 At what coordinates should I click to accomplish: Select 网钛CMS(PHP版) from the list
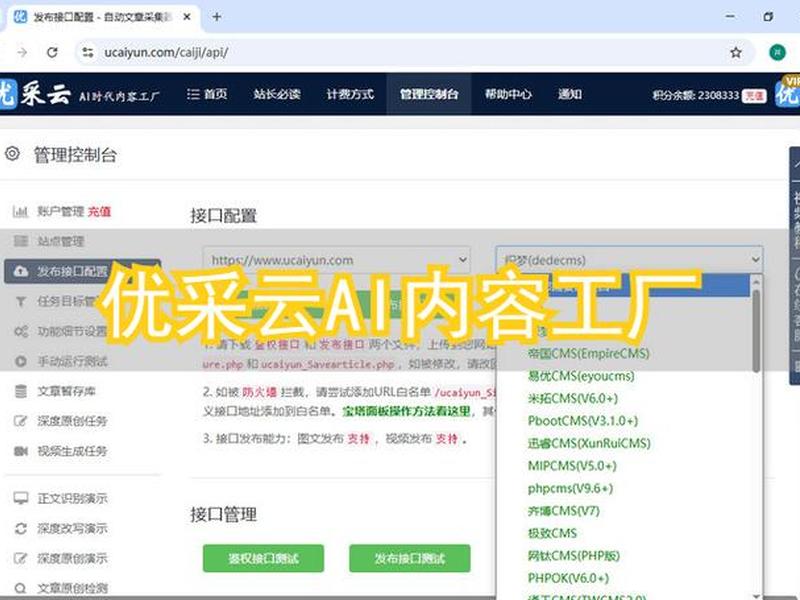[573, 556]
